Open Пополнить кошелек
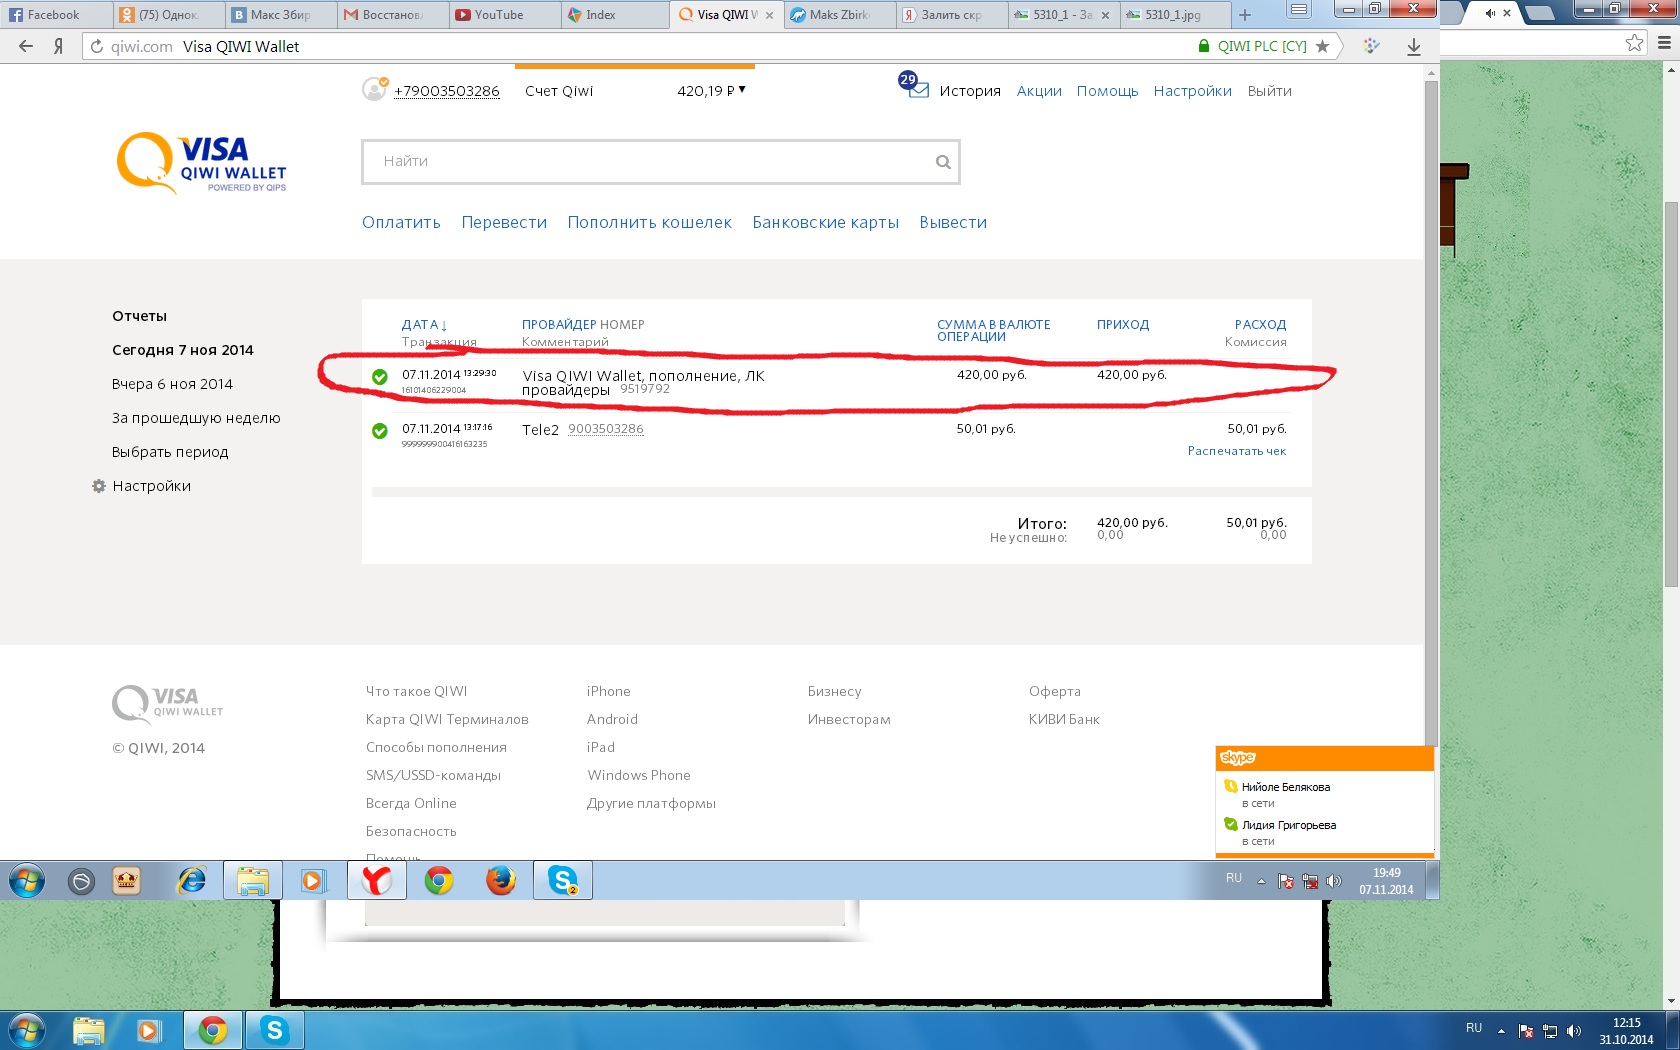 [650, 223]
